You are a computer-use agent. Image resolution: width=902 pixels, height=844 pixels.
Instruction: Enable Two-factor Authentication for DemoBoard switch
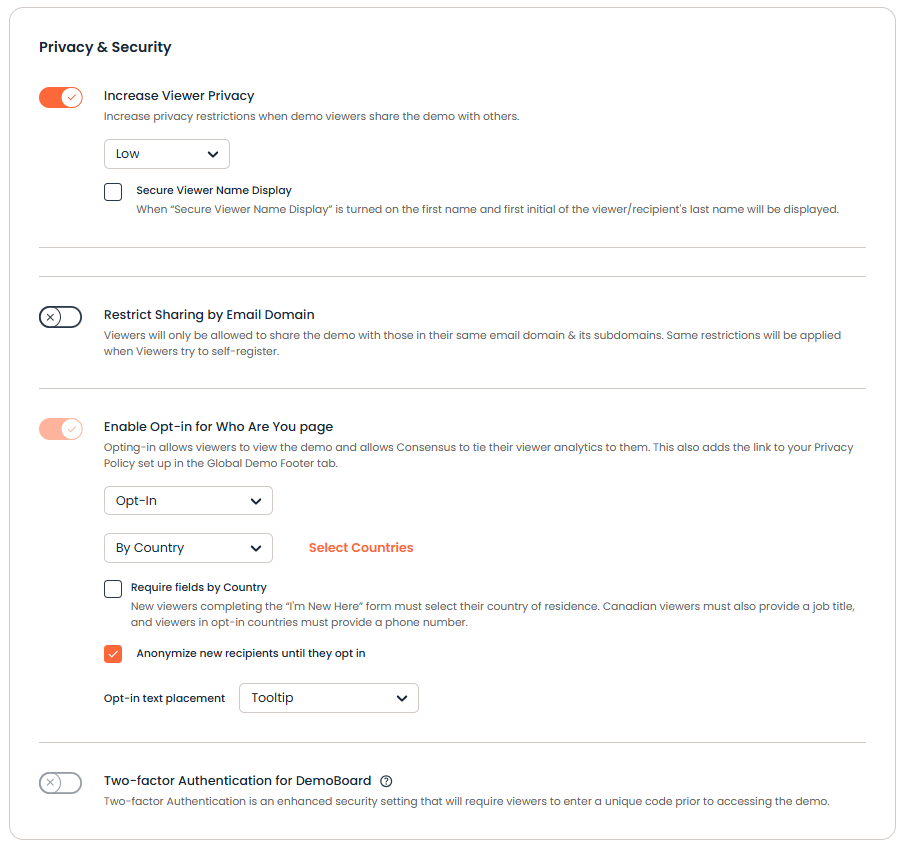tap(60, 782)
